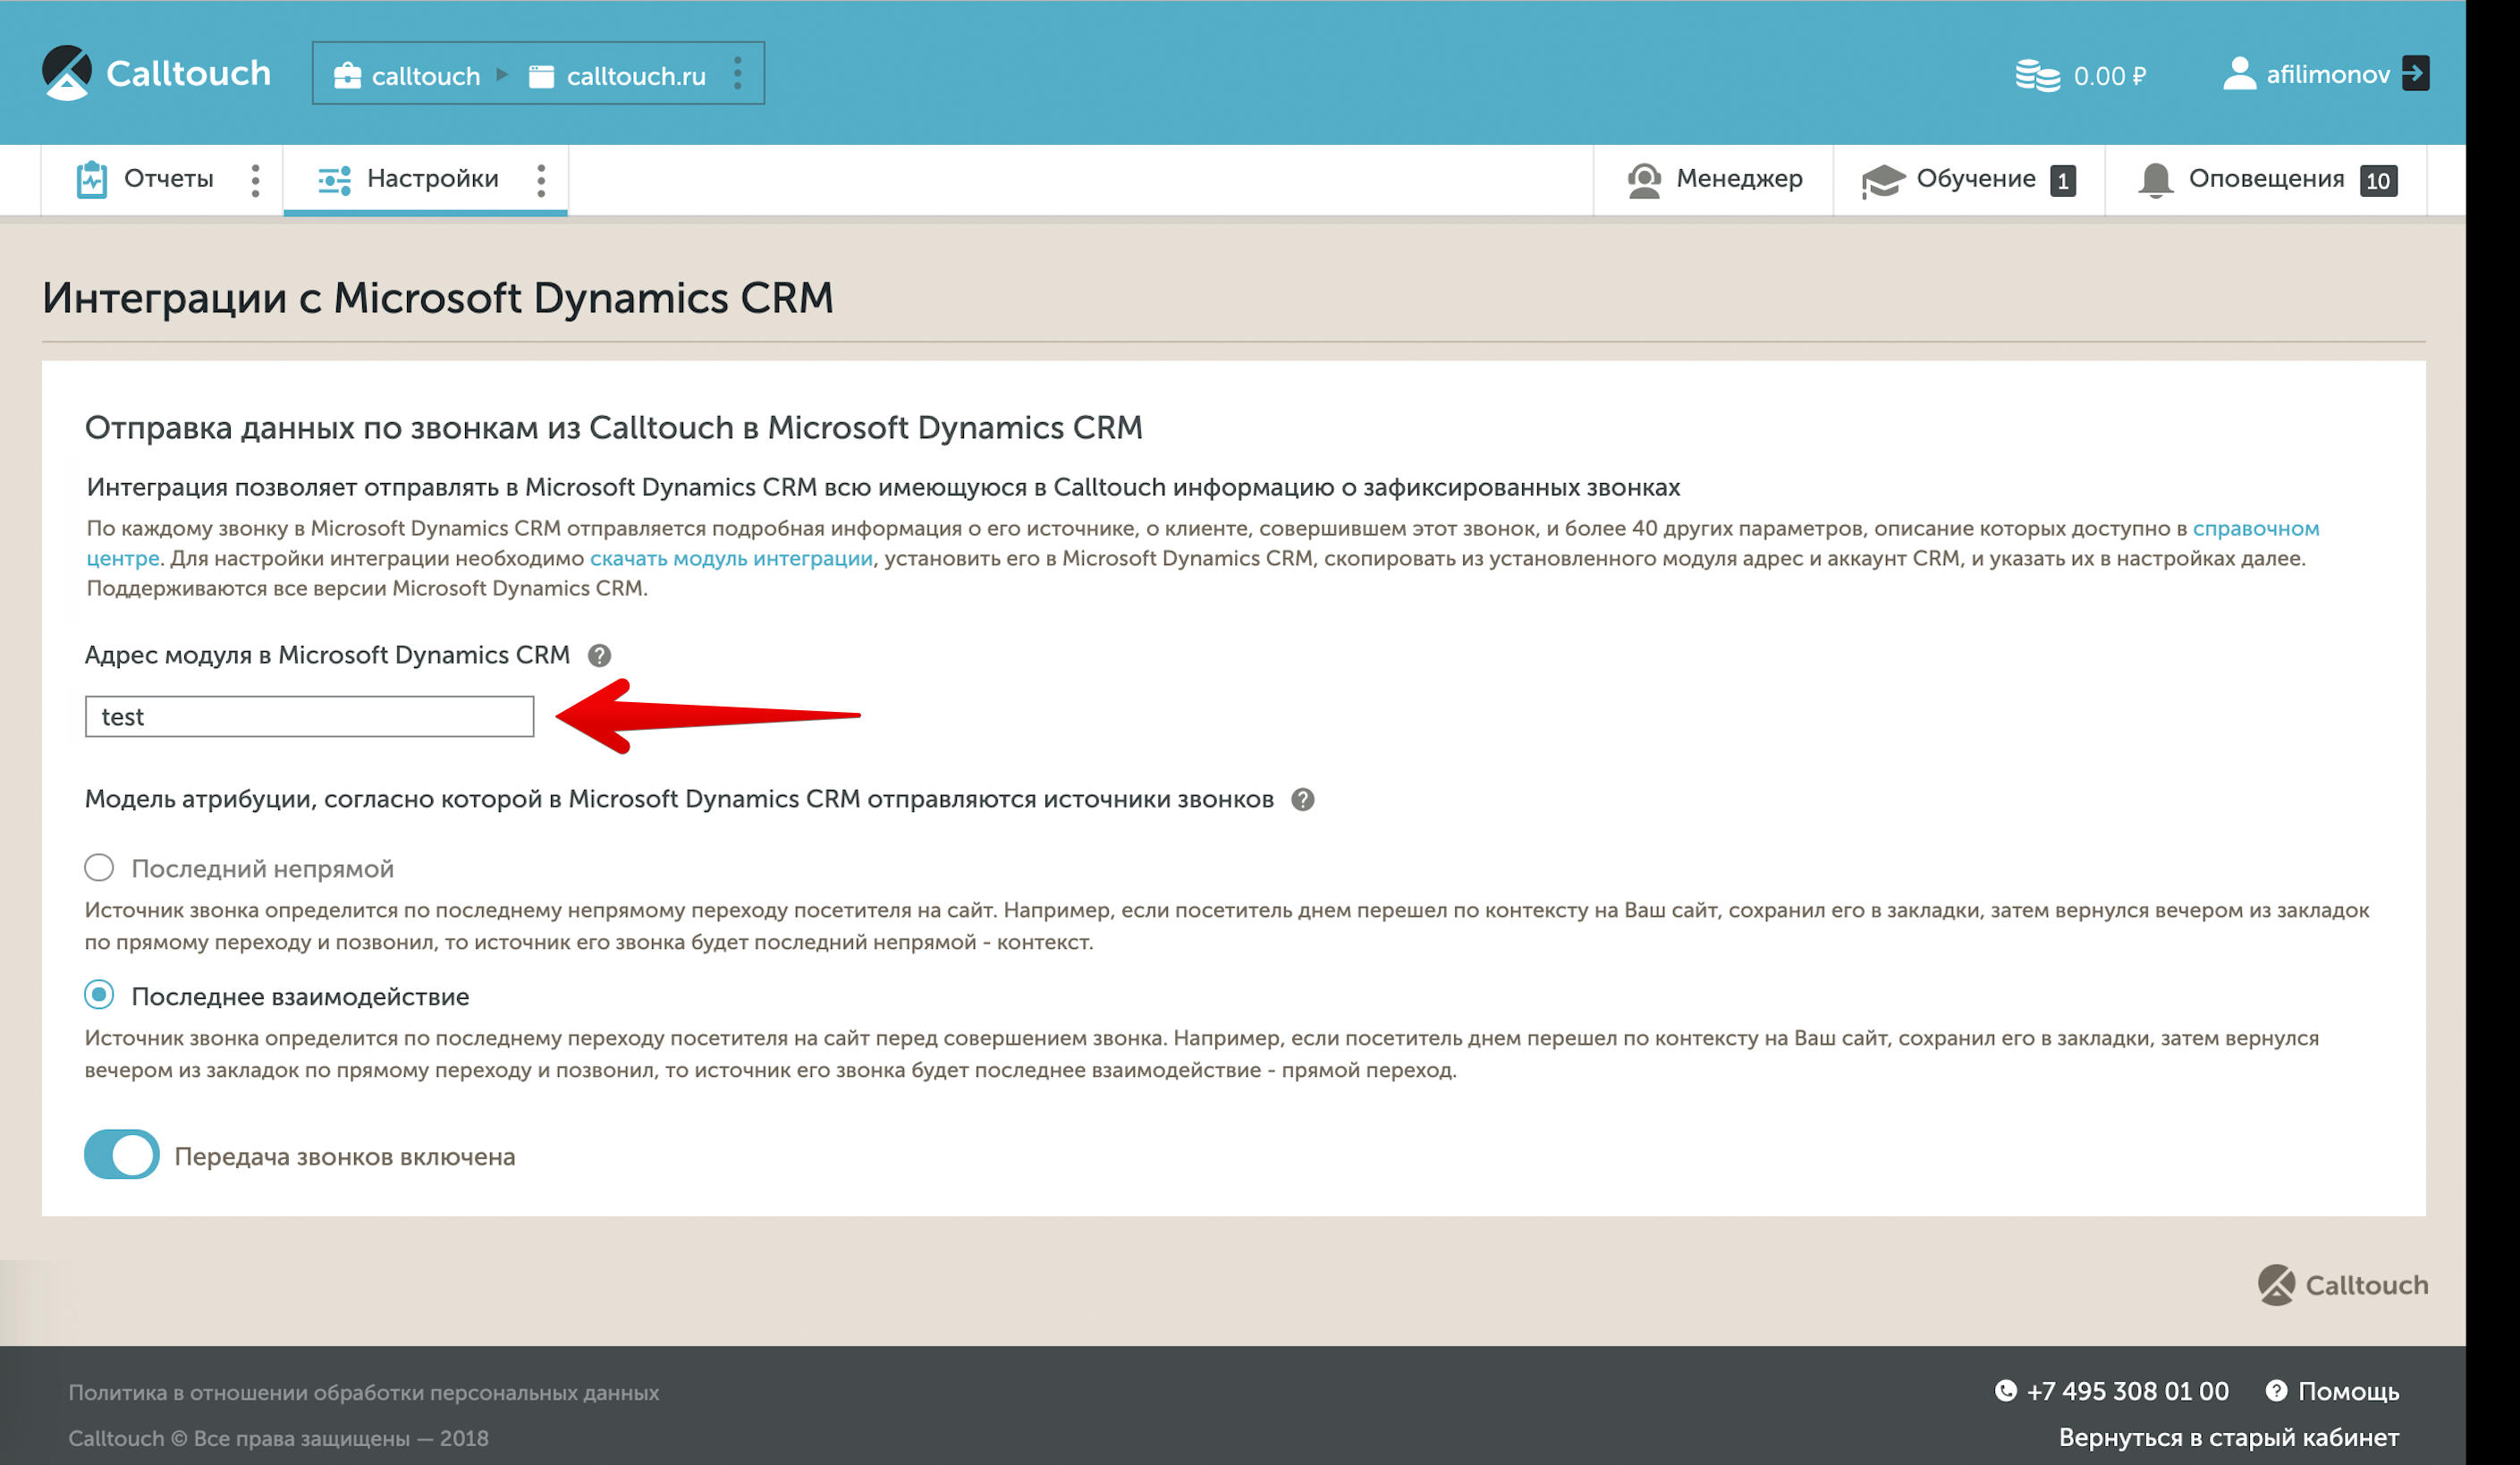Click the Передача звонков включена label
This screenshot has width=2520, height=1465.
(x=345, y=1157)
